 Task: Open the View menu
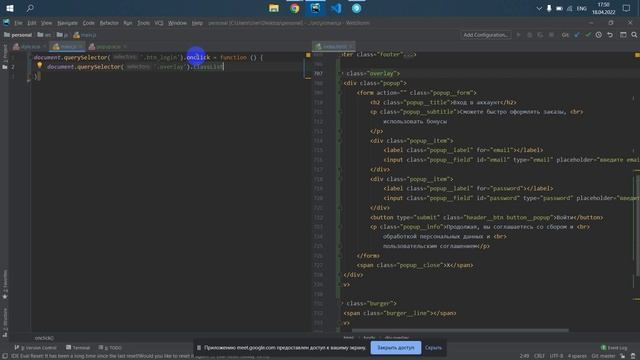pos(47,23)
